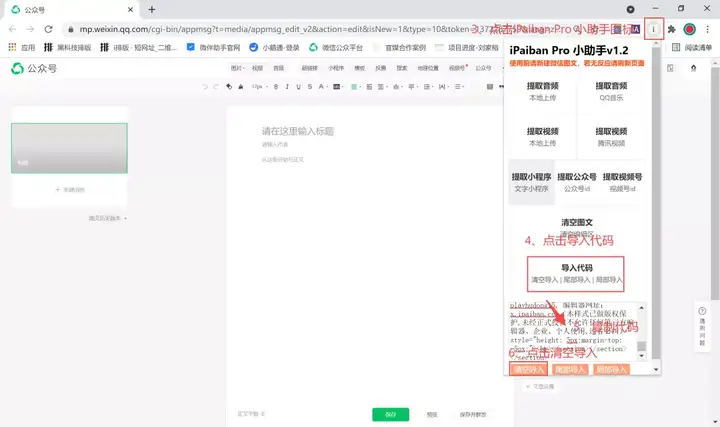The height and width of the screenshot is (427, 720).
Task: Click the undo arrow in editor toolbar
Action: [x=205, y=86]
